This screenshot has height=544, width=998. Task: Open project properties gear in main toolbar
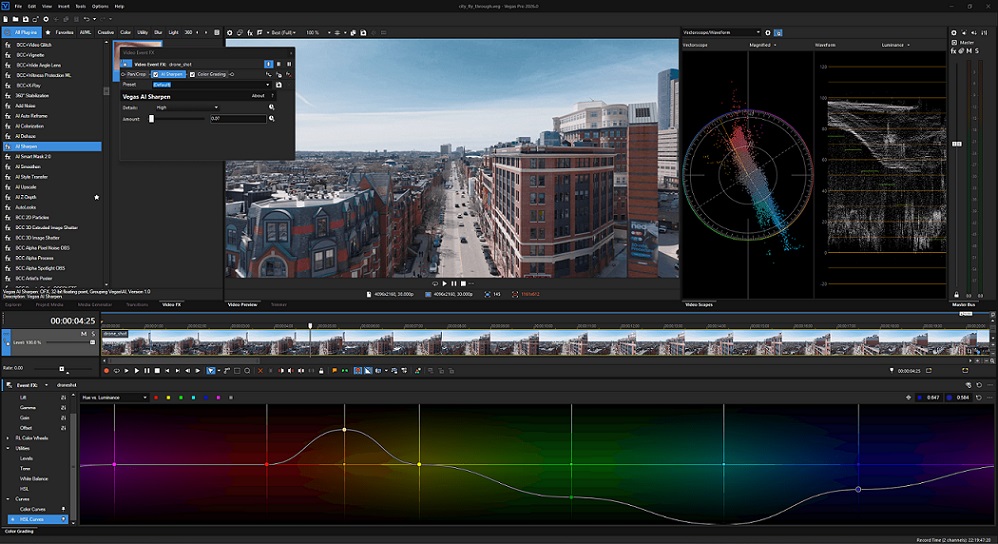(46, 19)
